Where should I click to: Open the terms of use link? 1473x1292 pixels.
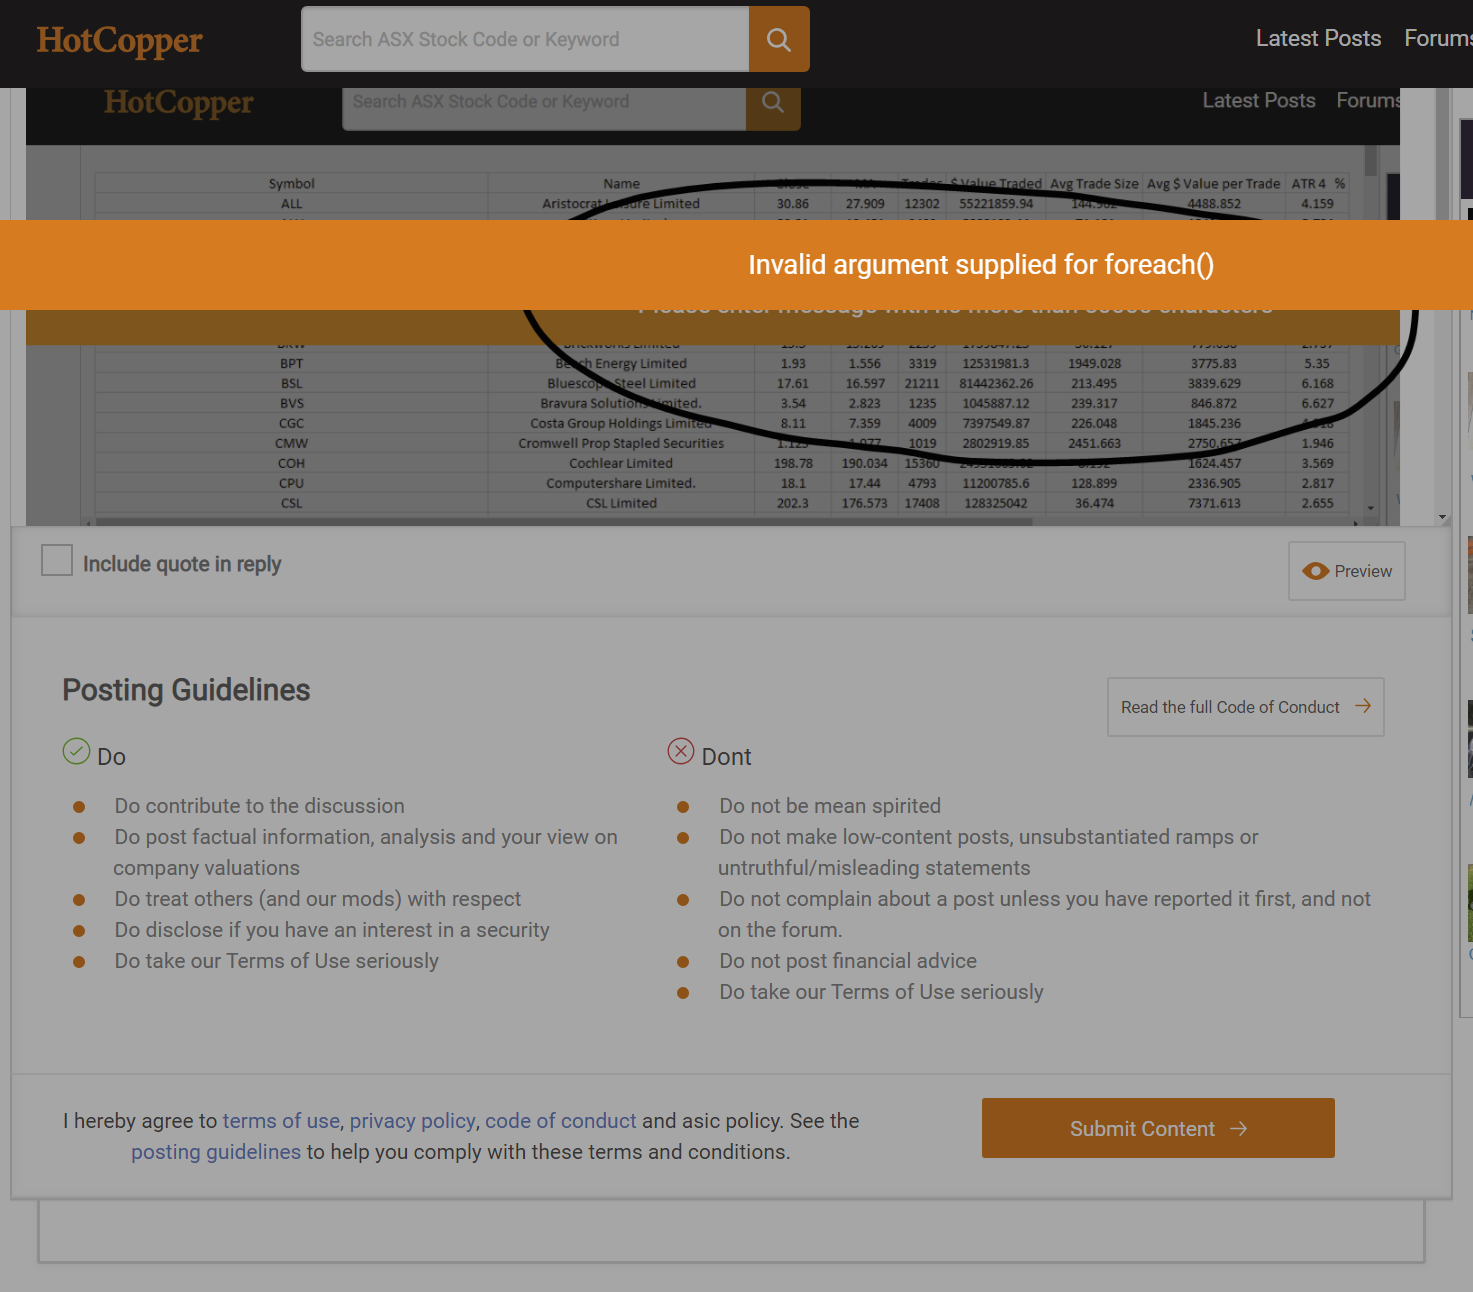point(281,1121)
